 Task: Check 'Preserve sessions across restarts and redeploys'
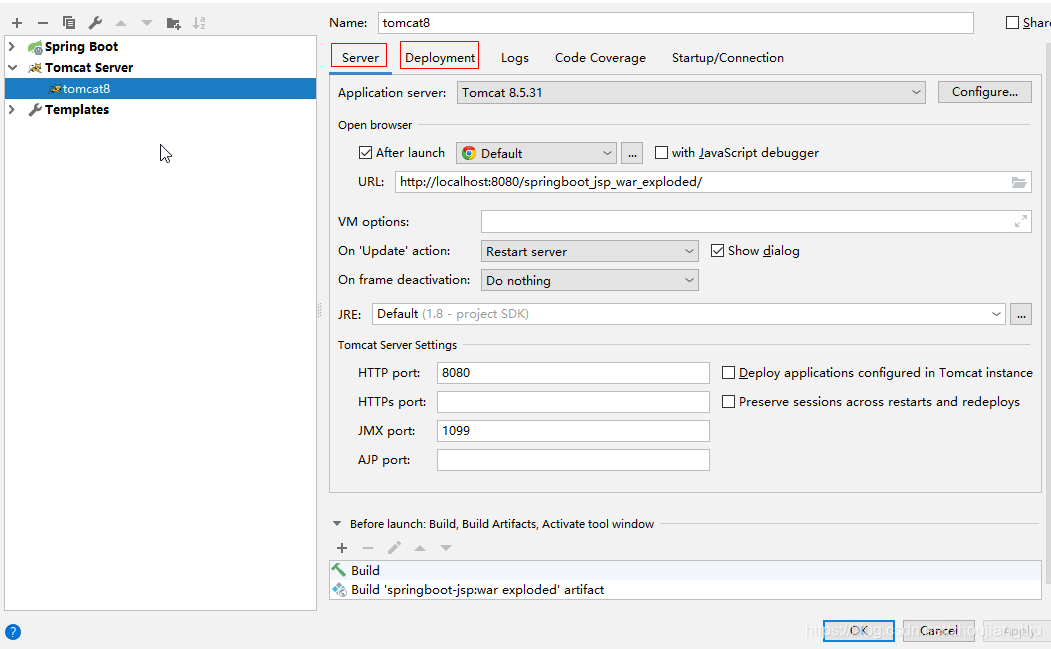pyautogui.click(x=729, y=401)
